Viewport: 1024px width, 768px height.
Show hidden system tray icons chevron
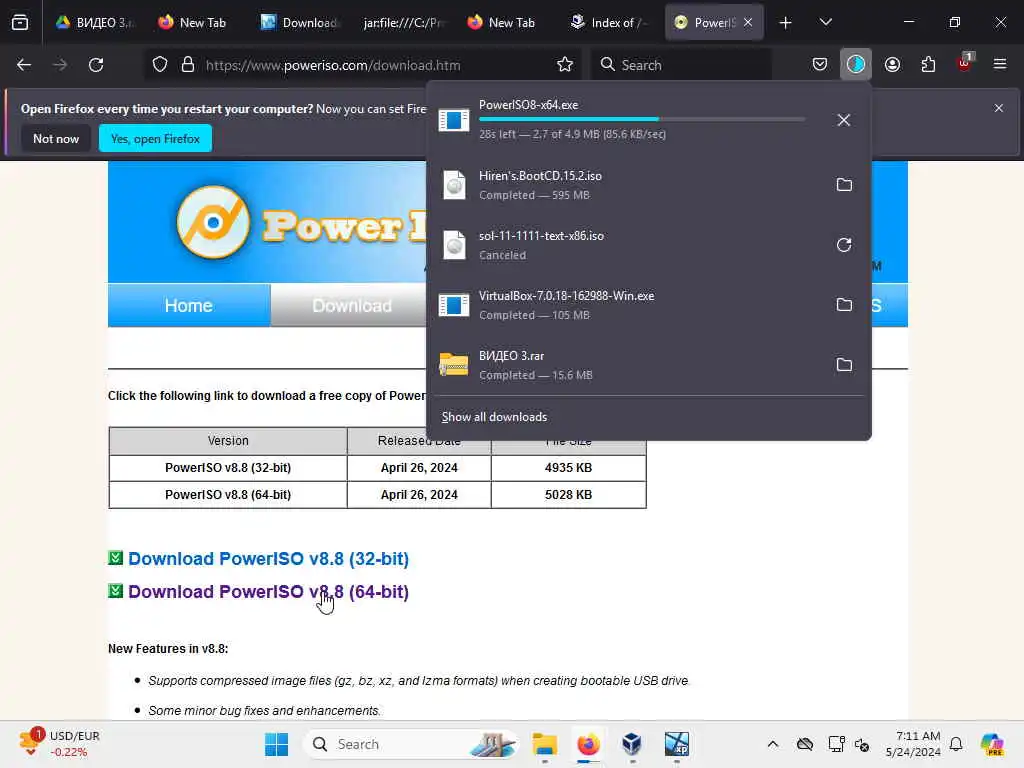pos(773,744)
